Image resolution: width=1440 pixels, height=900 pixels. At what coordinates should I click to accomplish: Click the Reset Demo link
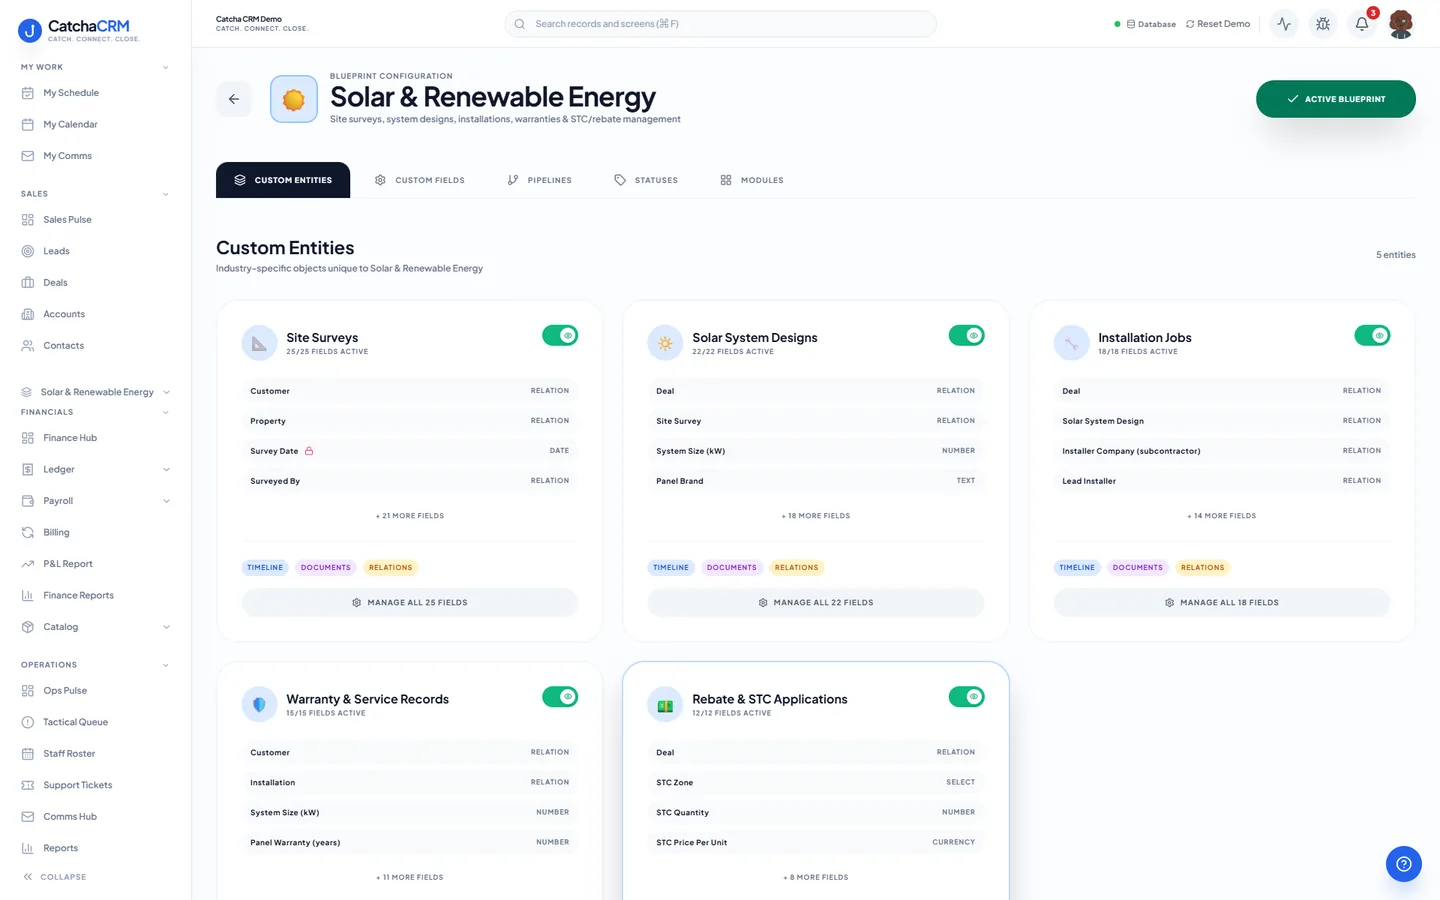click(x=1217, y=24)
